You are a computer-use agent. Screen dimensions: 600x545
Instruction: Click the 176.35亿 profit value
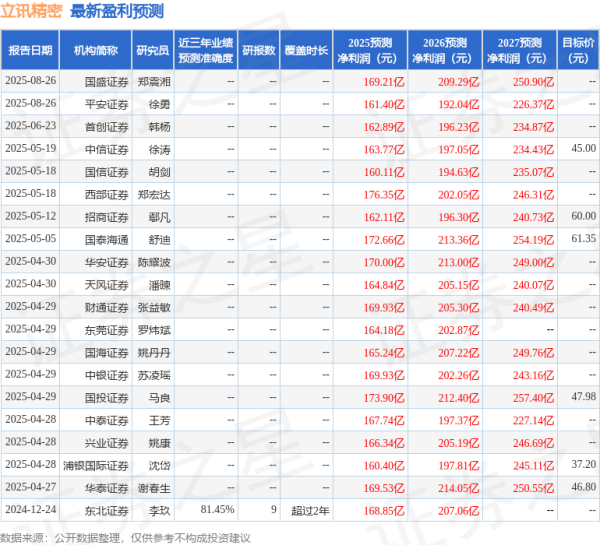click(x=384, y=194)
